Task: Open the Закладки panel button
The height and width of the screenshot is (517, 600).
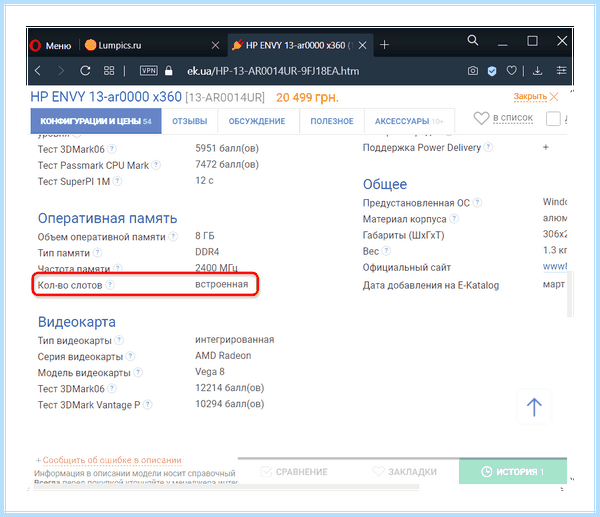Action: [x=404, y=472]
